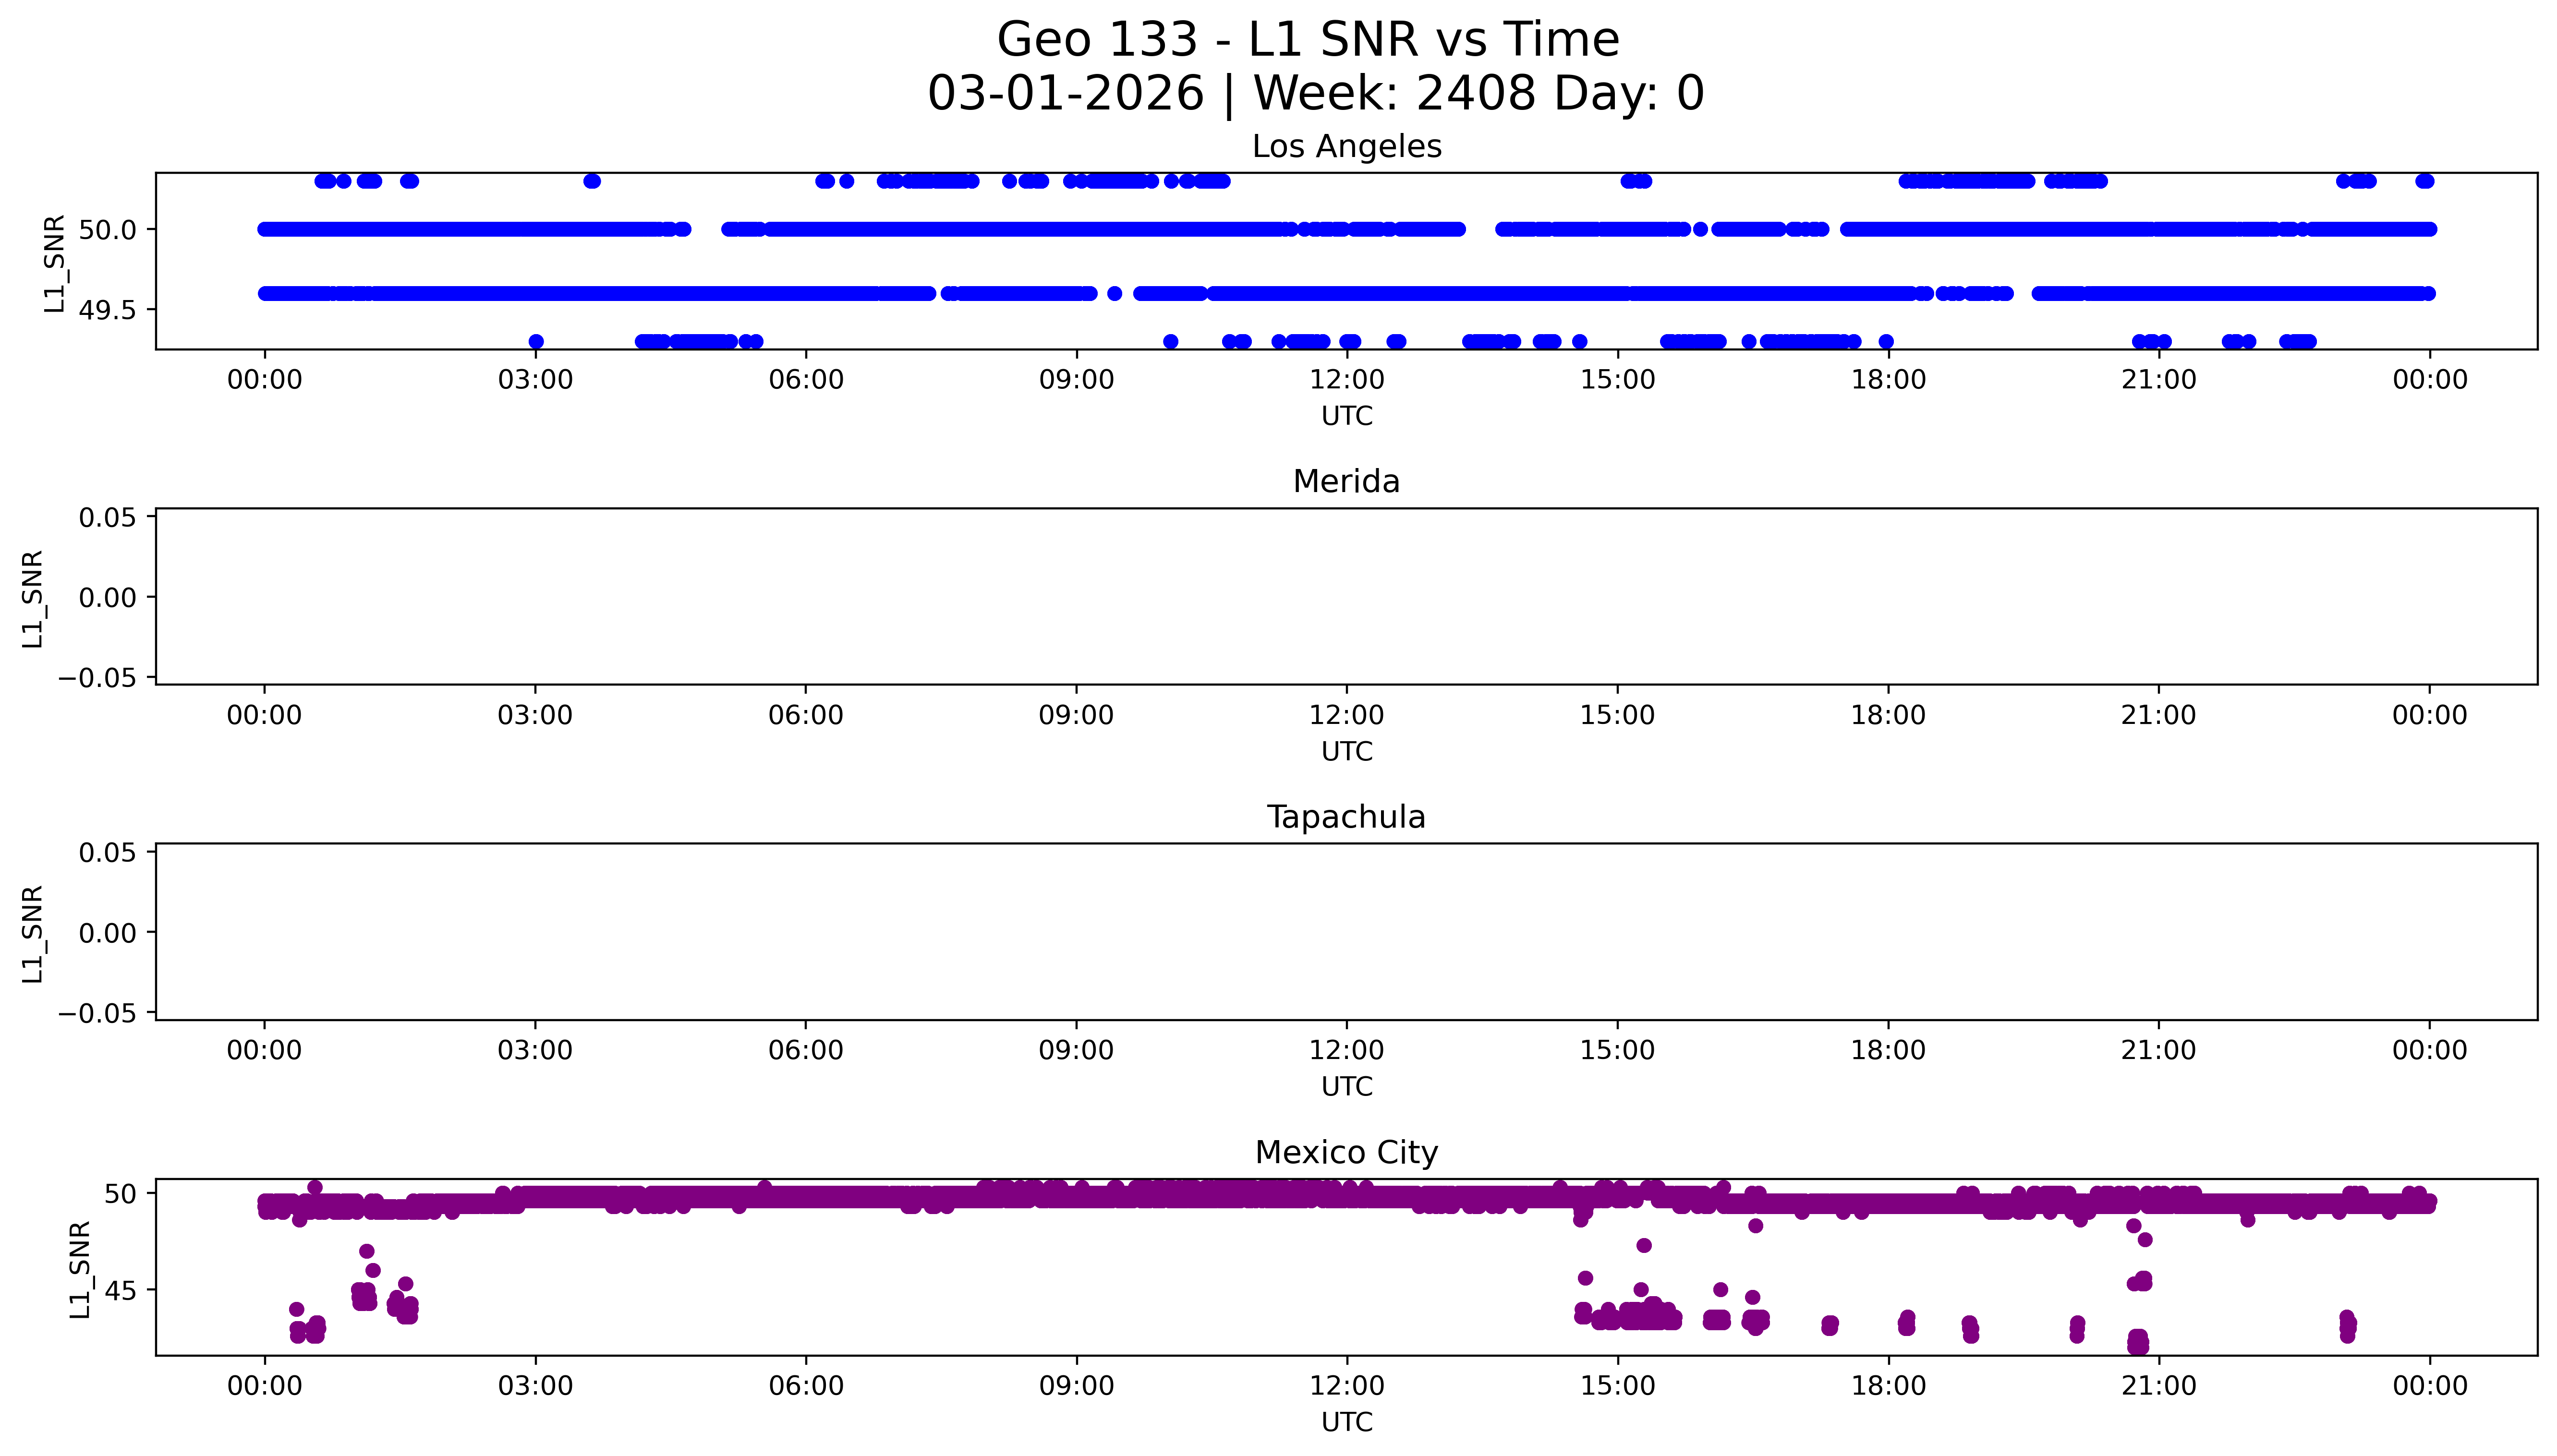Click the 45 y-axis tick in Mexico City plot
The image size is (2557, 1456).
coord(120,1291)
